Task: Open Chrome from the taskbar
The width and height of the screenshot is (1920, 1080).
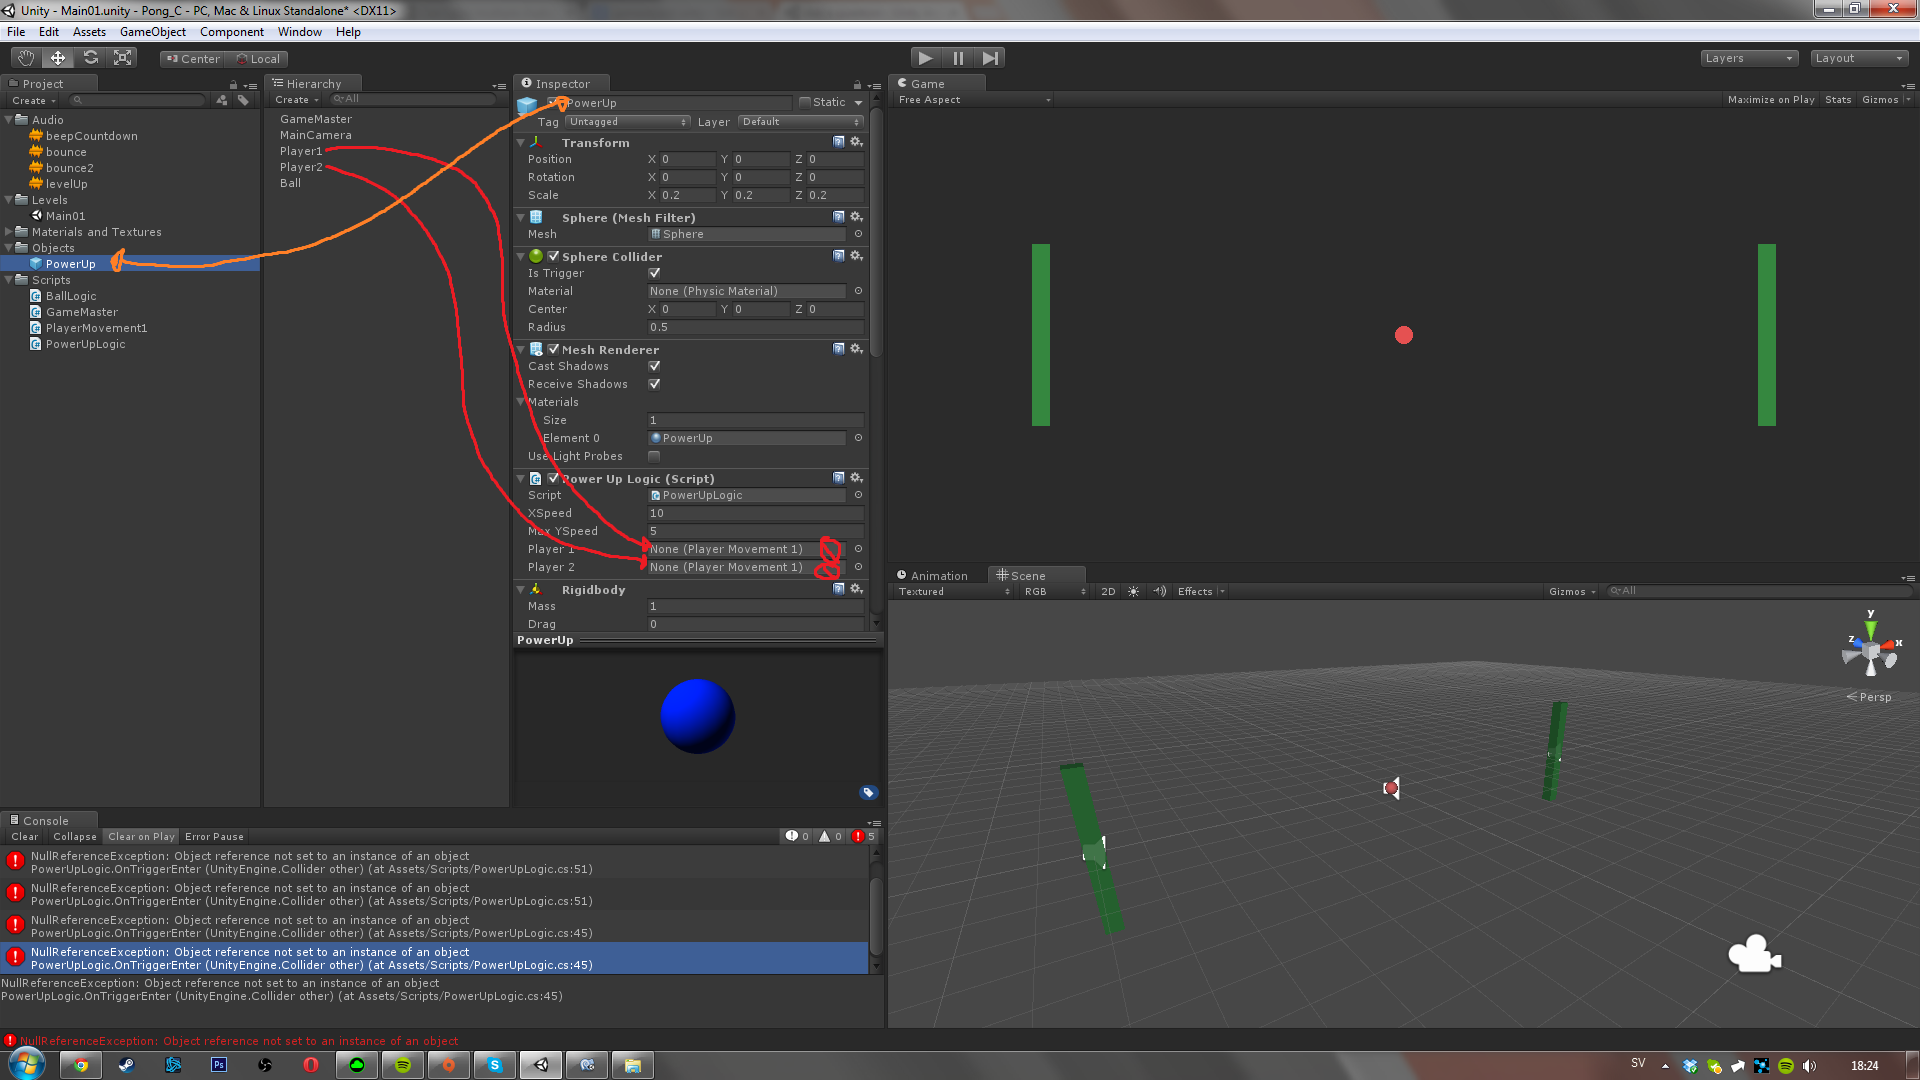Action: [x=81, y=1065]
